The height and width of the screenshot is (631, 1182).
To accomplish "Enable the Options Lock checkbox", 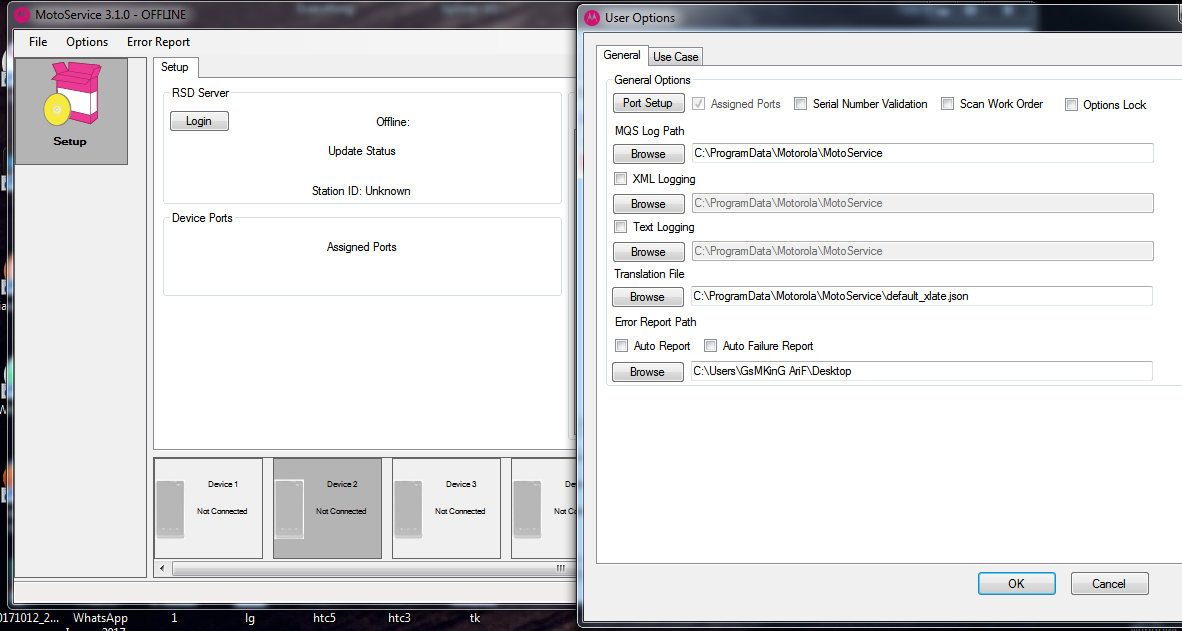I will click(1071, 105).
